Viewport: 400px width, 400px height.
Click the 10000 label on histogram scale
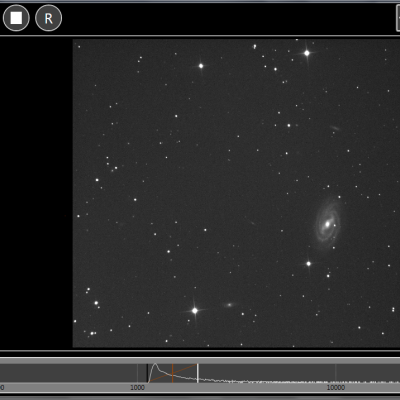336,388
